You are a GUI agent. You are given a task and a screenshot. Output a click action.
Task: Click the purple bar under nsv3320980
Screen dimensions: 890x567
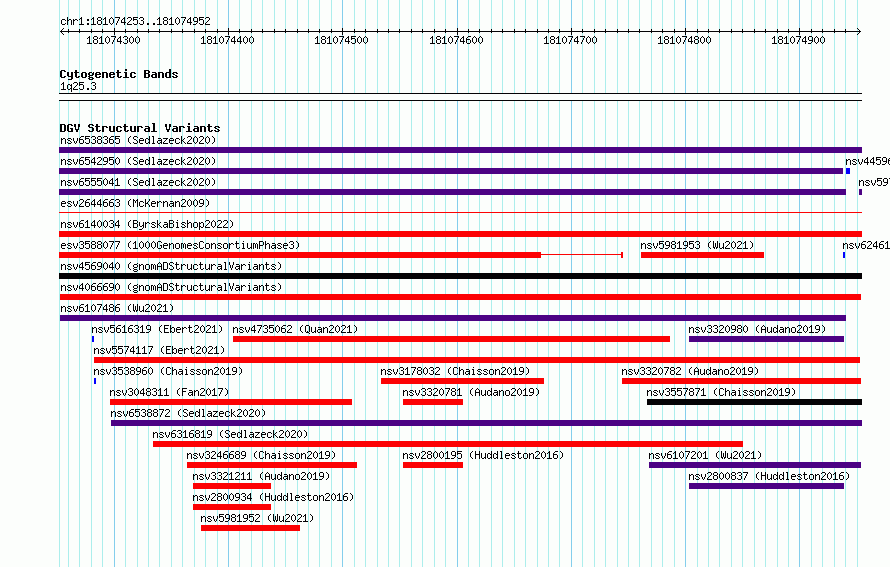point(766,339)
